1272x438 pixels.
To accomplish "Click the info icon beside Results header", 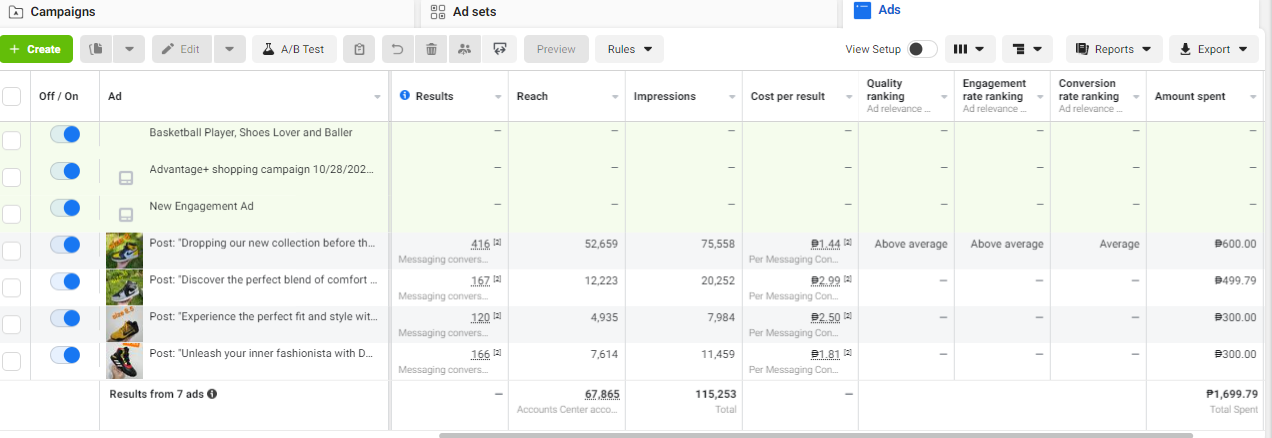I will (405, 96).
